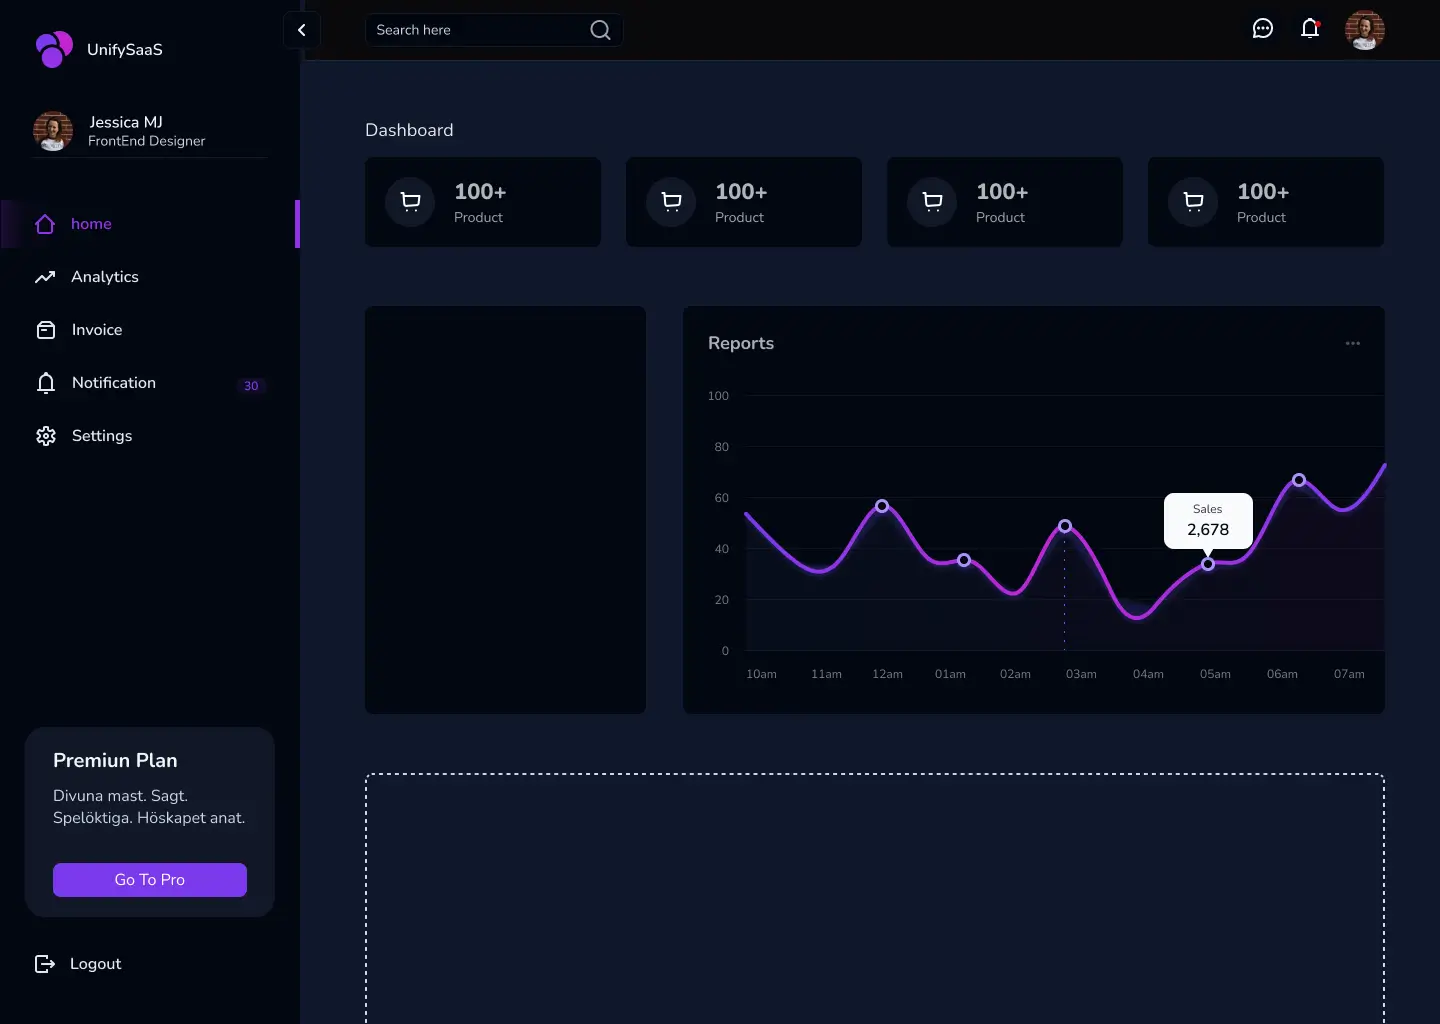The width and height of the screenshot is (1440, 1024).
Task: Click the Sales 2,678 tooltip
Action: click(x=1207, y=520)
